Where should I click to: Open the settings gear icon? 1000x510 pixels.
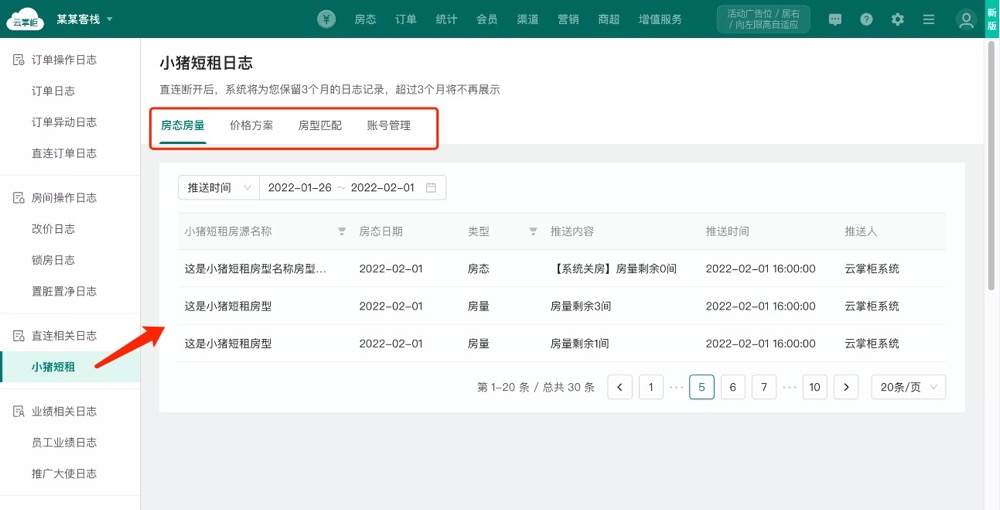(x=897, y=19)
